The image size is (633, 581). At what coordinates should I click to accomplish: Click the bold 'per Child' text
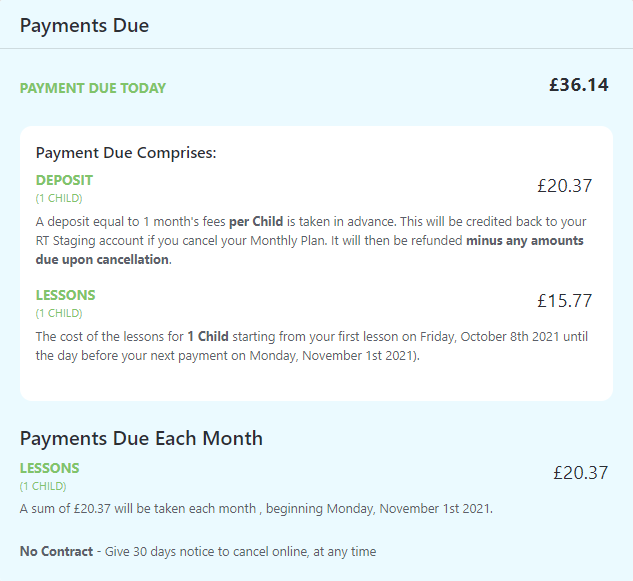coord(256,222)
